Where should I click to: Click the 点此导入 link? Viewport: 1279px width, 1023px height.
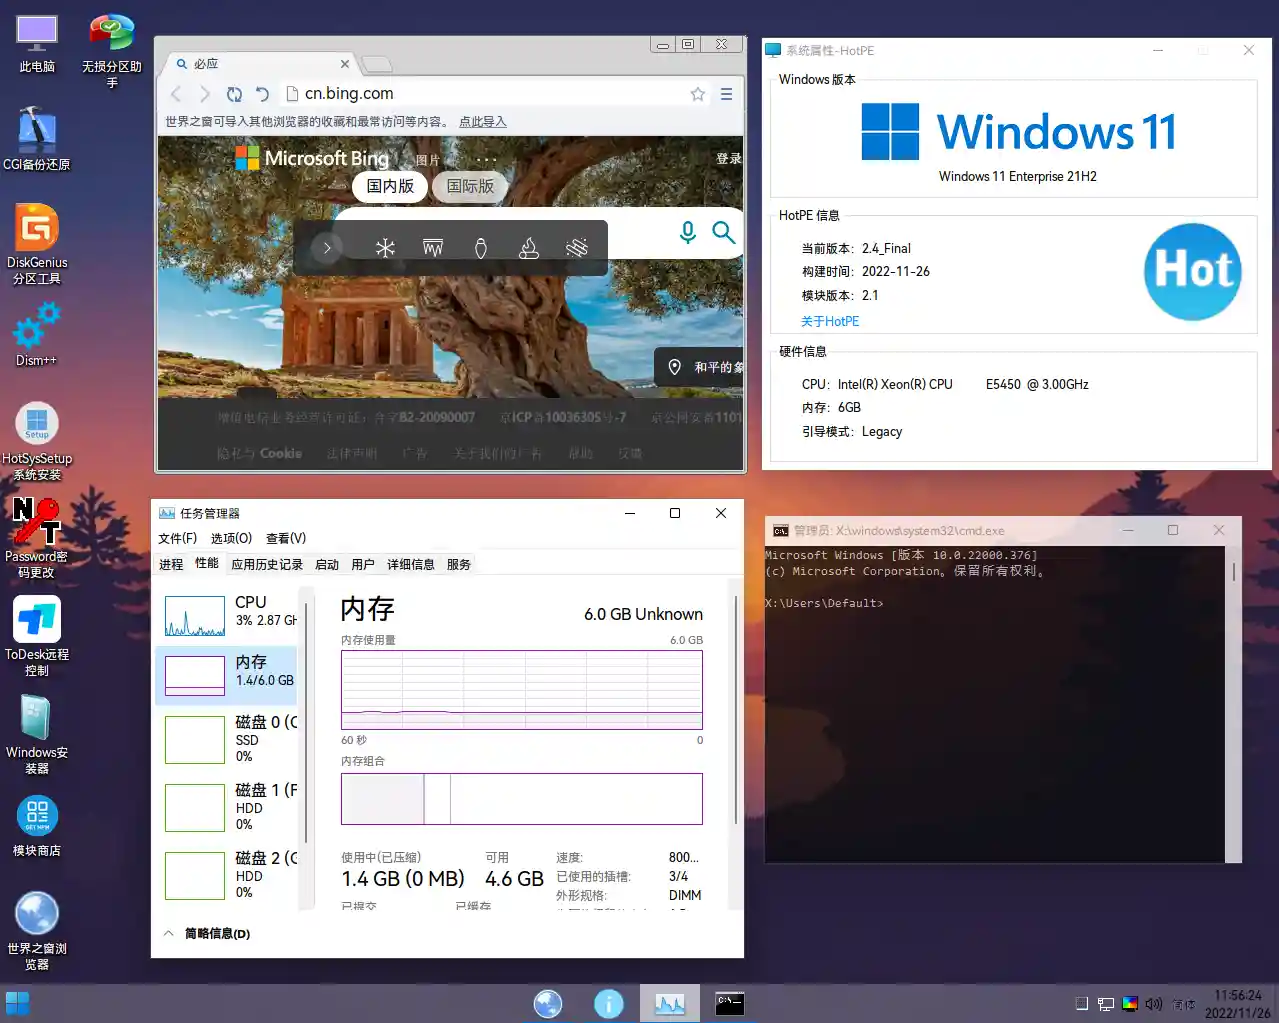[x=481, y=120]
